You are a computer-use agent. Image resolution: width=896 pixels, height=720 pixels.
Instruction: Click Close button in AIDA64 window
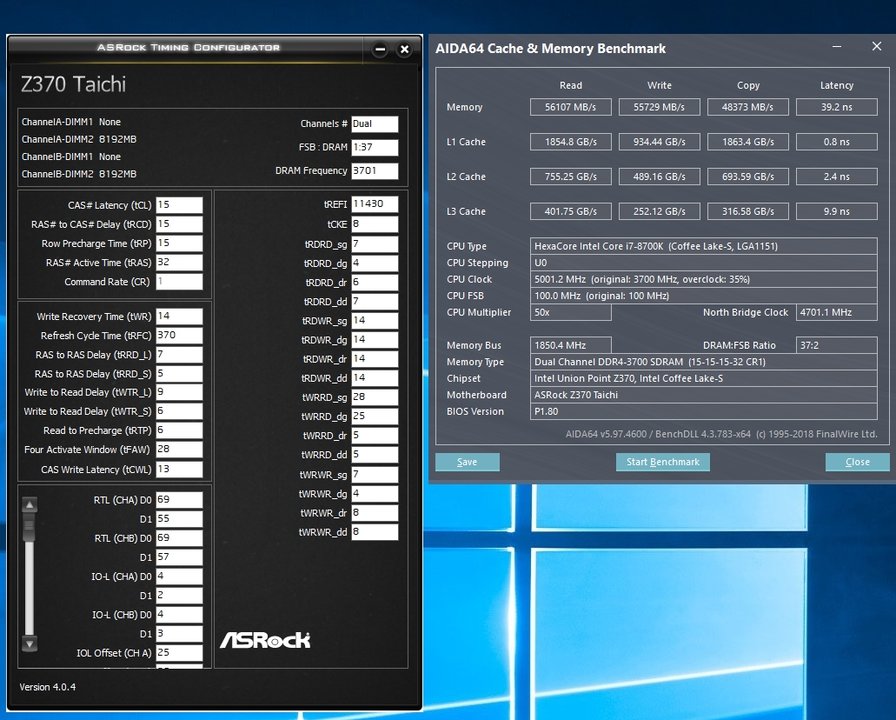pos(857,462)
